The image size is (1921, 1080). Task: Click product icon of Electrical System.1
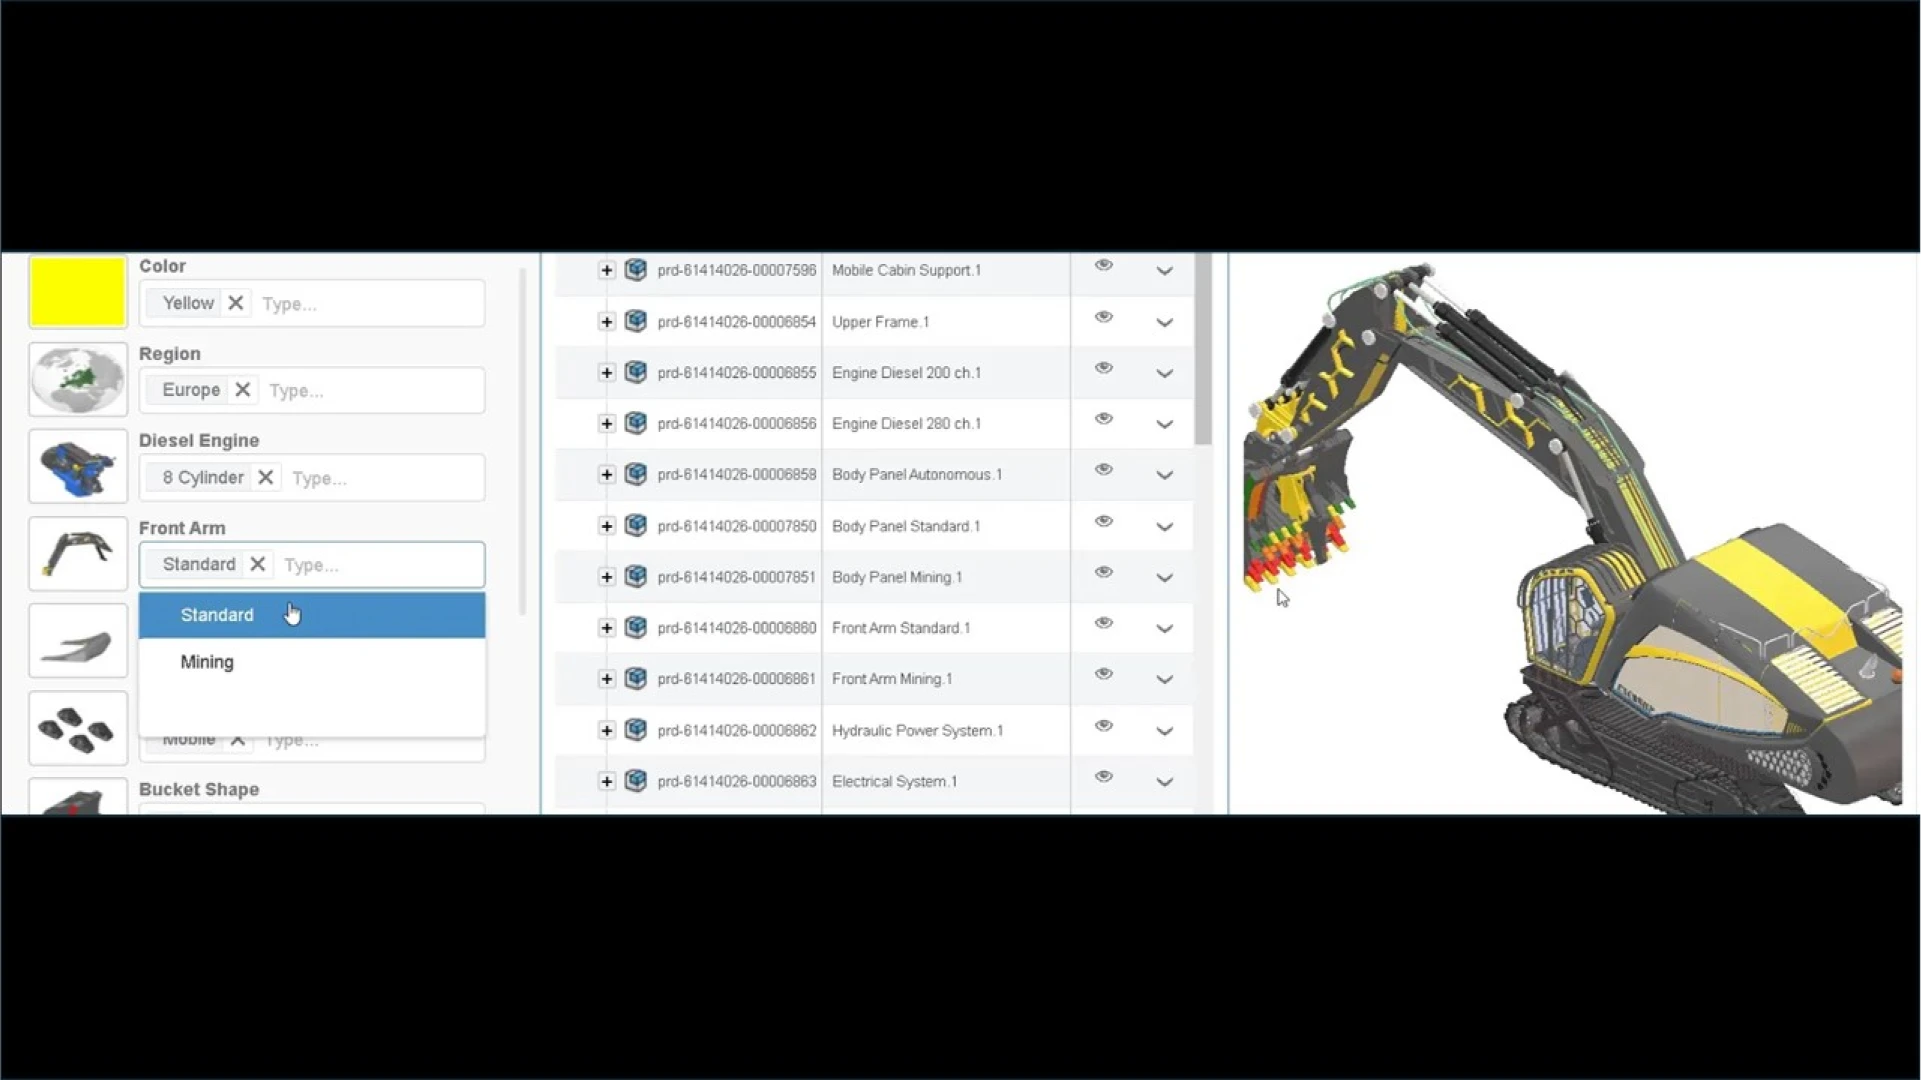(x=636, y=781)
